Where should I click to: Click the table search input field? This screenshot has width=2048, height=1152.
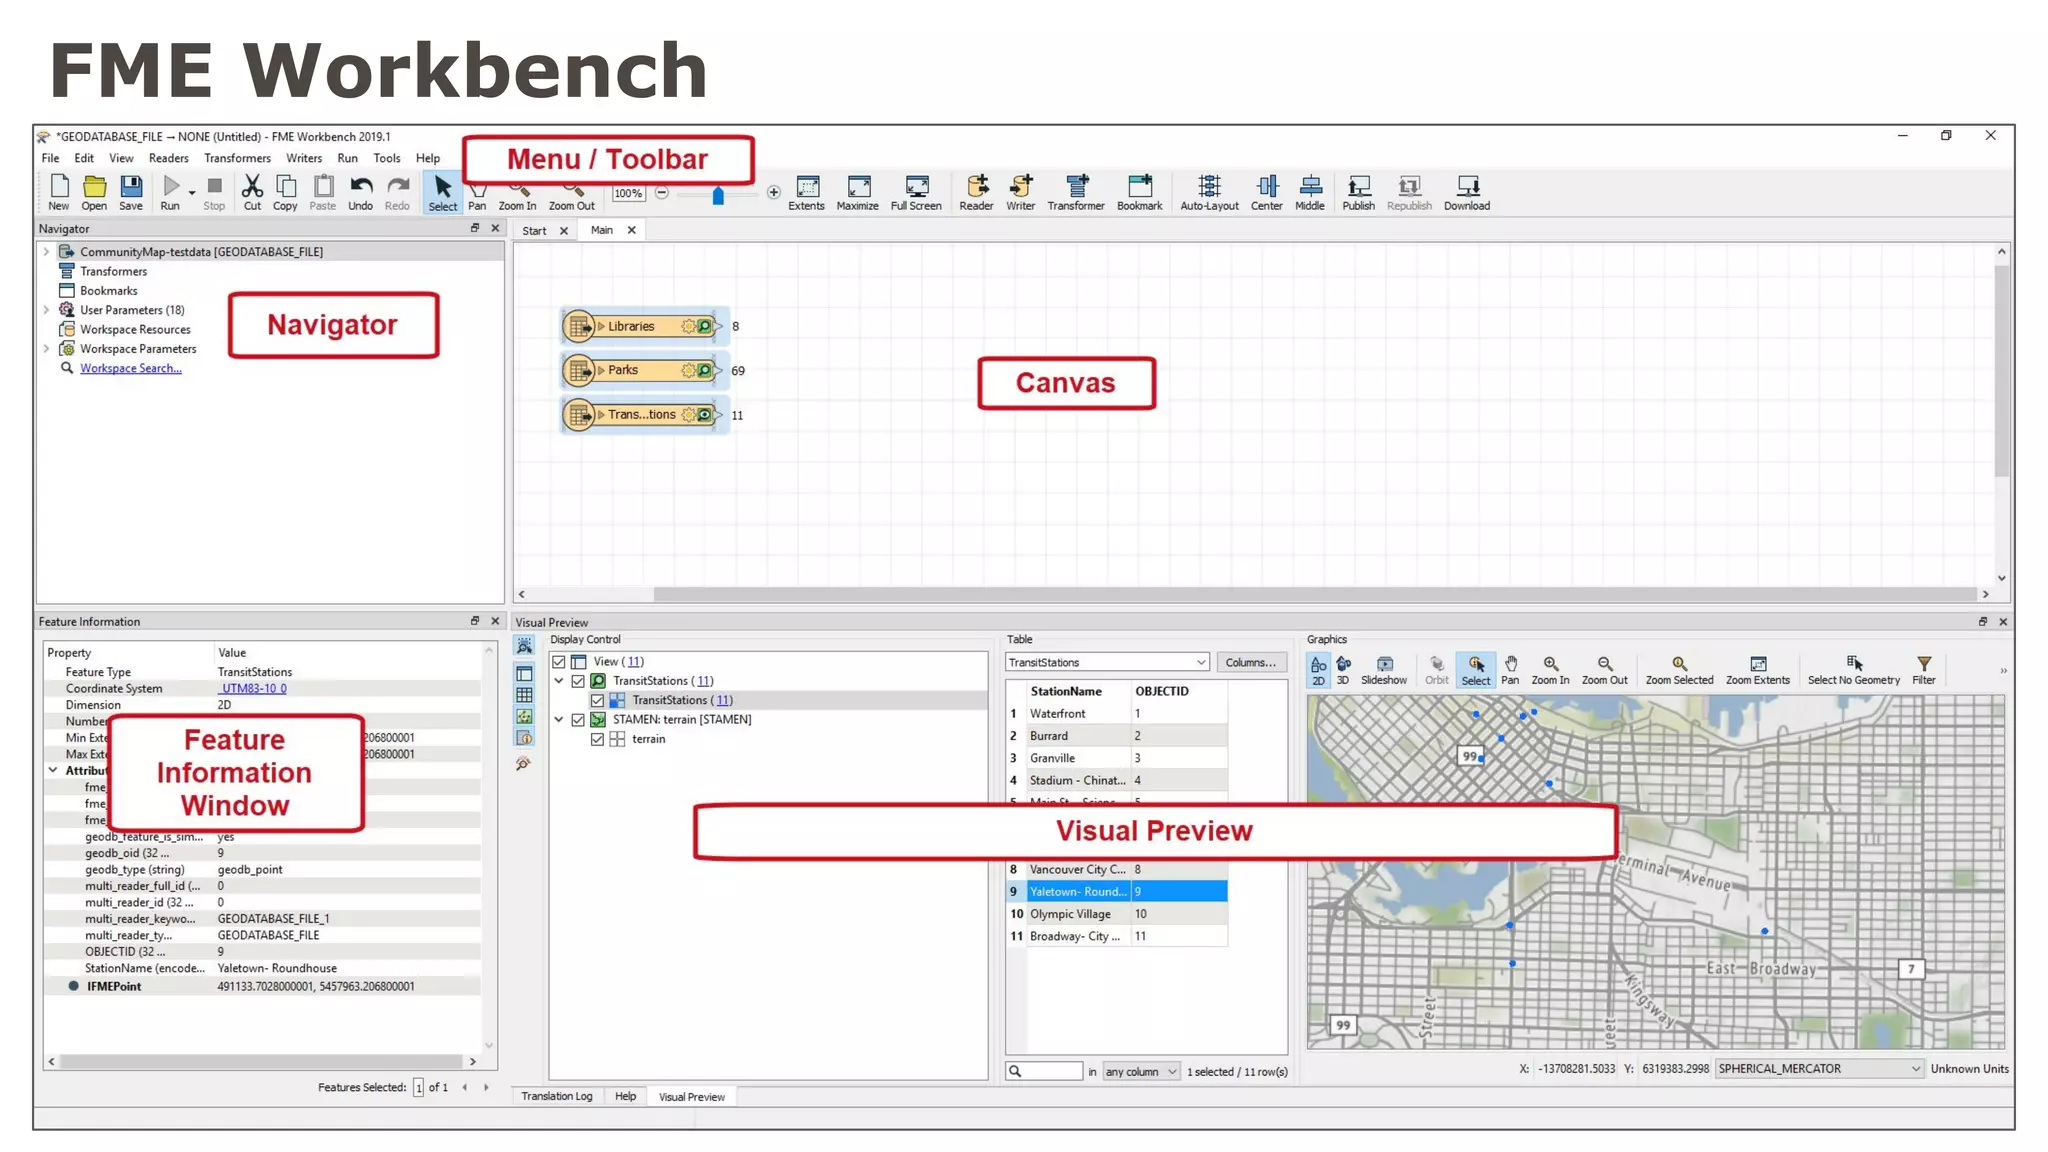pyautogui.click(x=1044, y=1072)
